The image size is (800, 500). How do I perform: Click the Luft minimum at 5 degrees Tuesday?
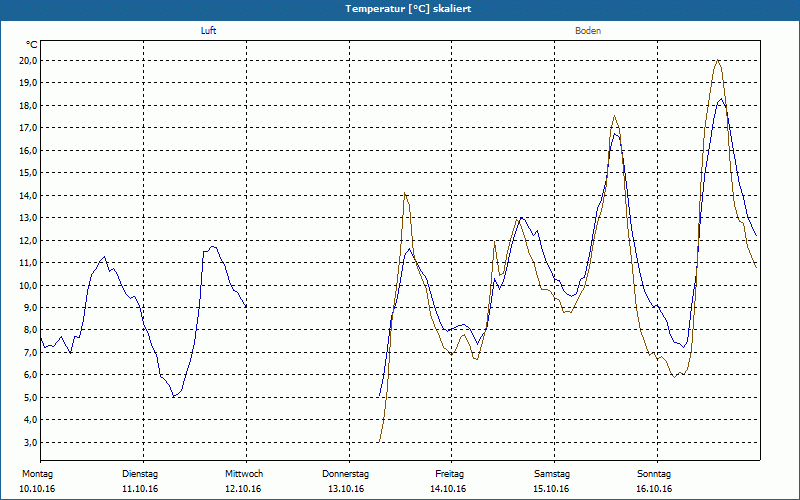pos(174,396)
